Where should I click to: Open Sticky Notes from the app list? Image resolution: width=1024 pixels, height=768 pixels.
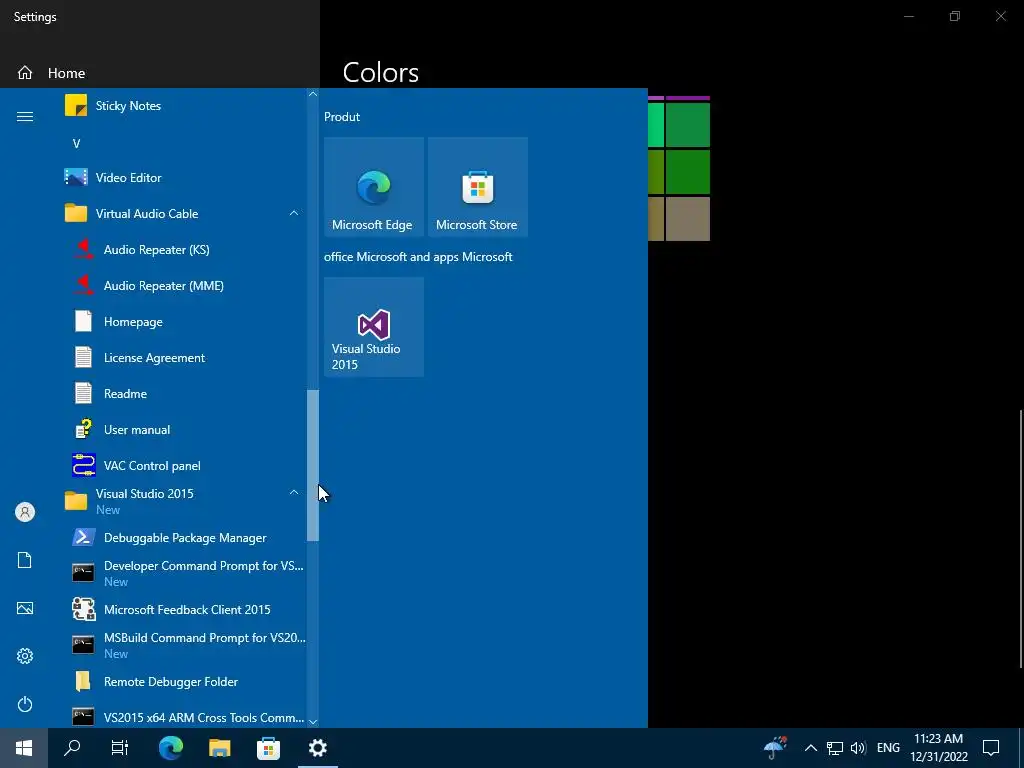coord(183,106)
